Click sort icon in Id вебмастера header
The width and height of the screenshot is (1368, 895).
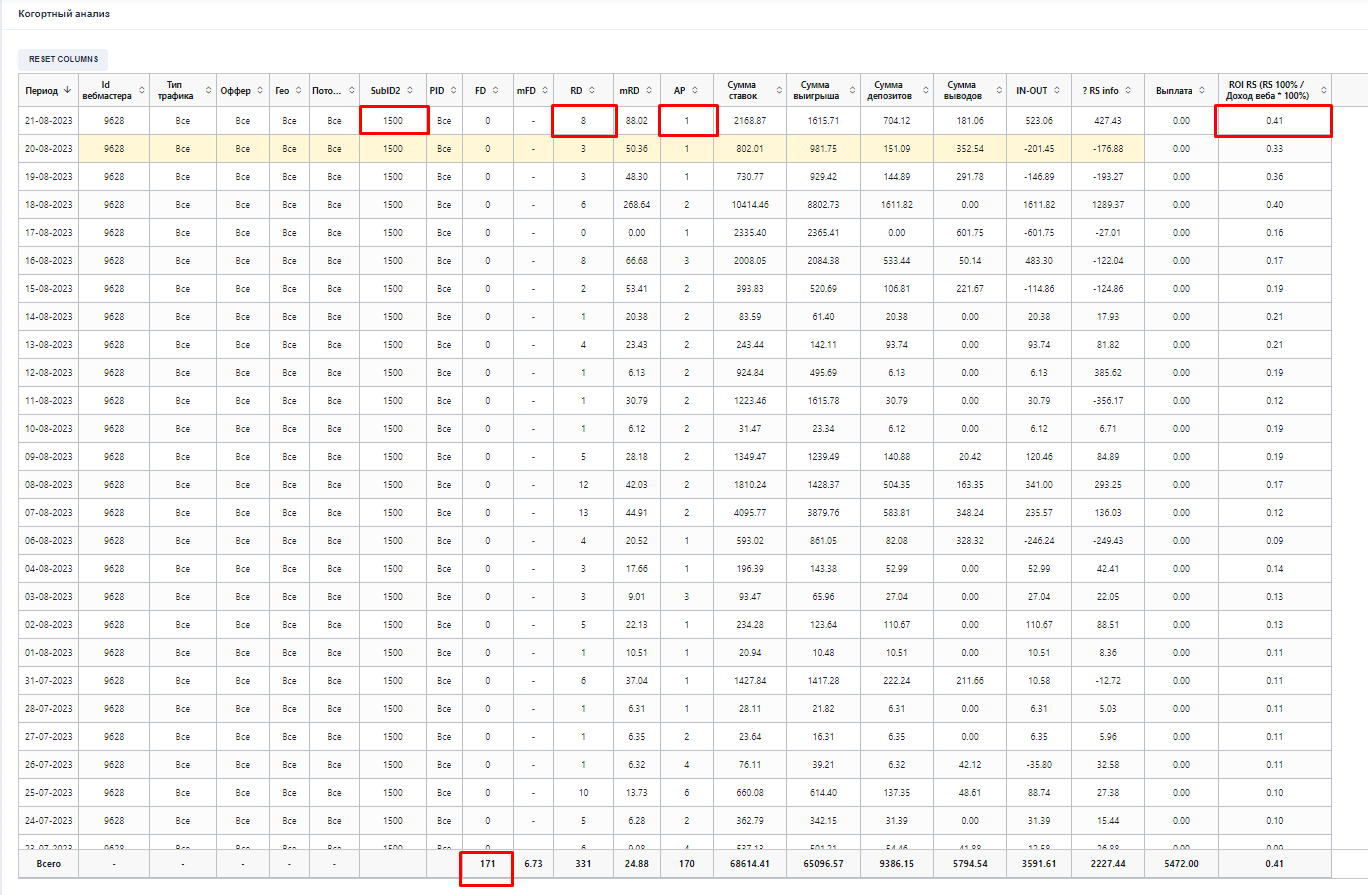[141, 90]
